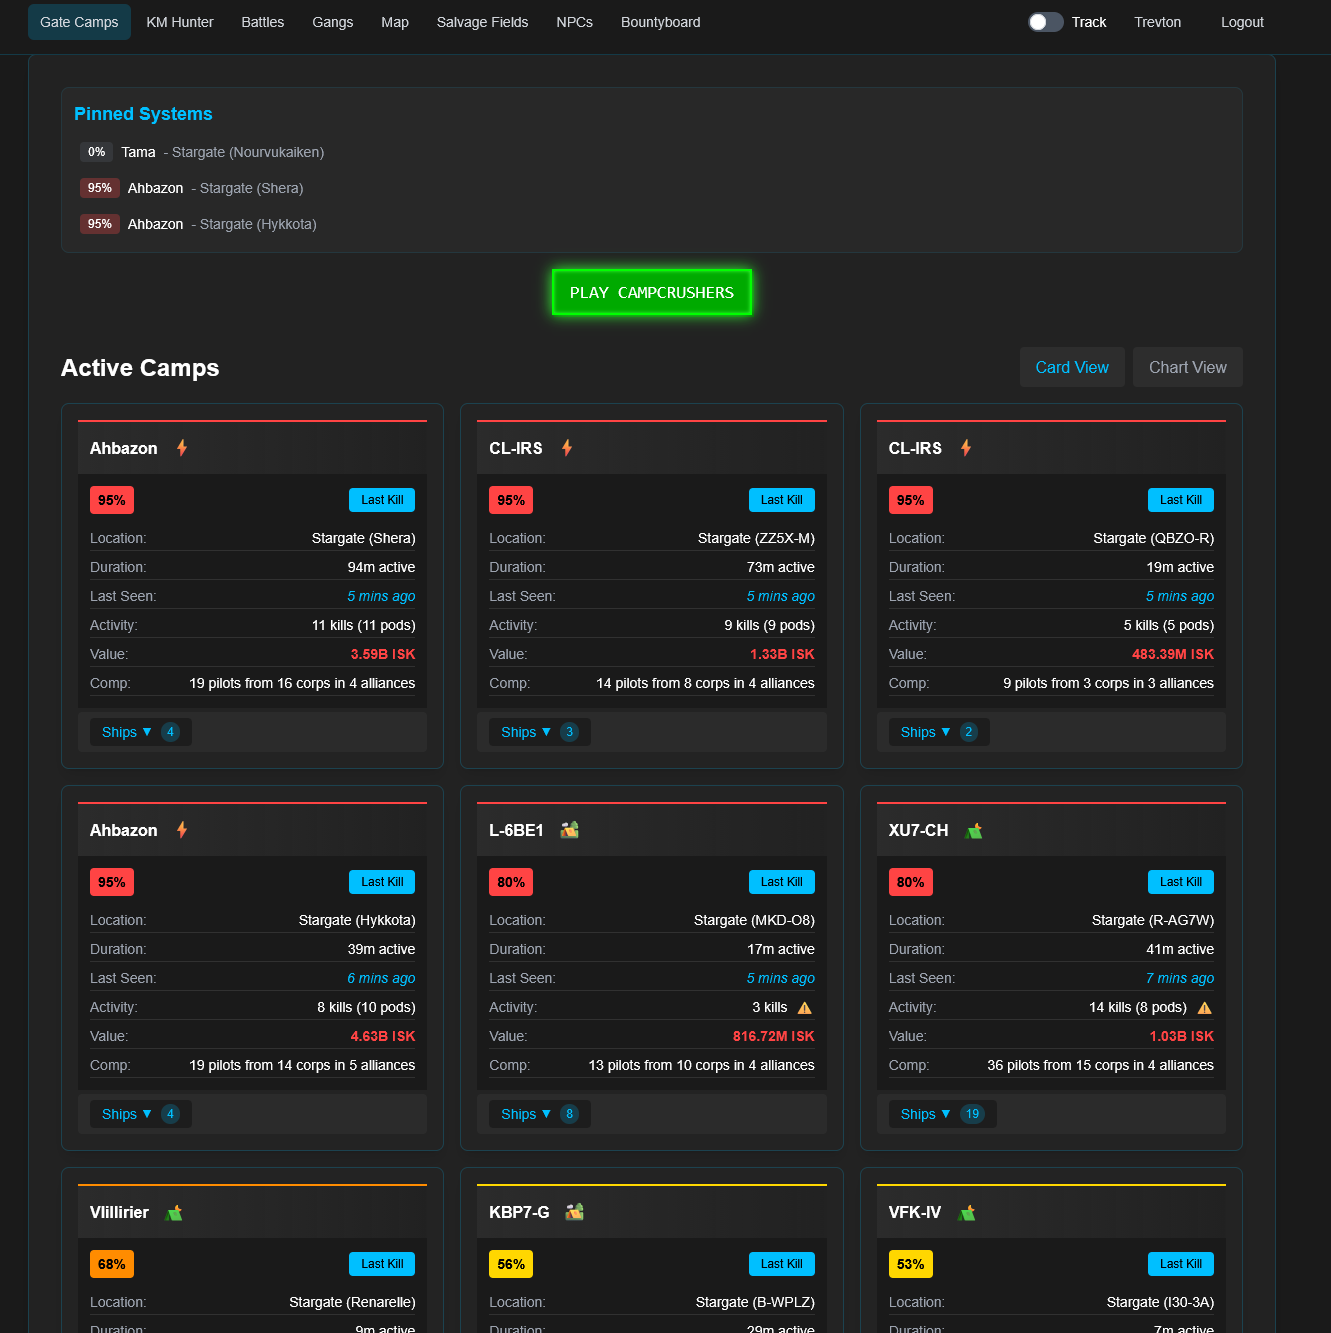
Task: Open Ships dropdown on L-6BE1 card
Action: pyautogui.click(x=526, y=1114)
